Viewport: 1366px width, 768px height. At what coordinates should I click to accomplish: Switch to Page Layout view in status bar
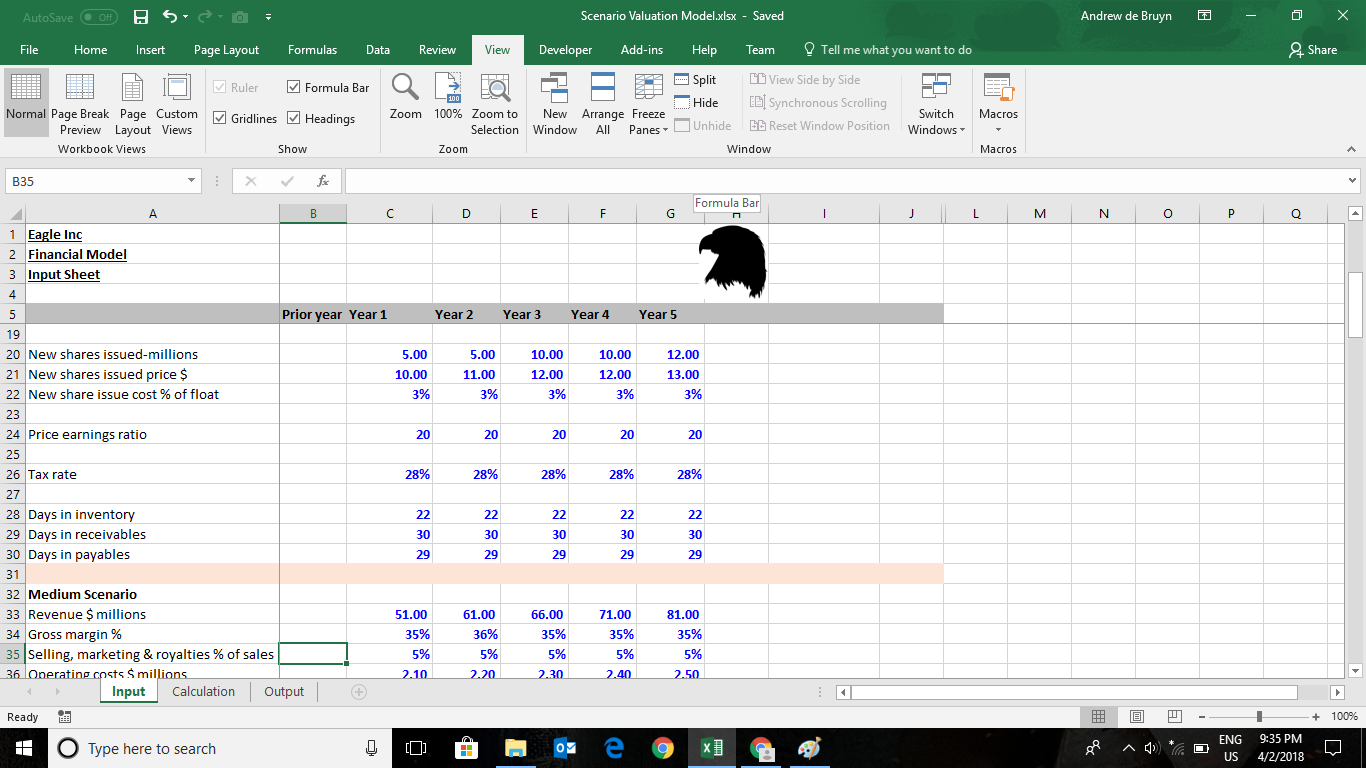(x=1136, y=717)
